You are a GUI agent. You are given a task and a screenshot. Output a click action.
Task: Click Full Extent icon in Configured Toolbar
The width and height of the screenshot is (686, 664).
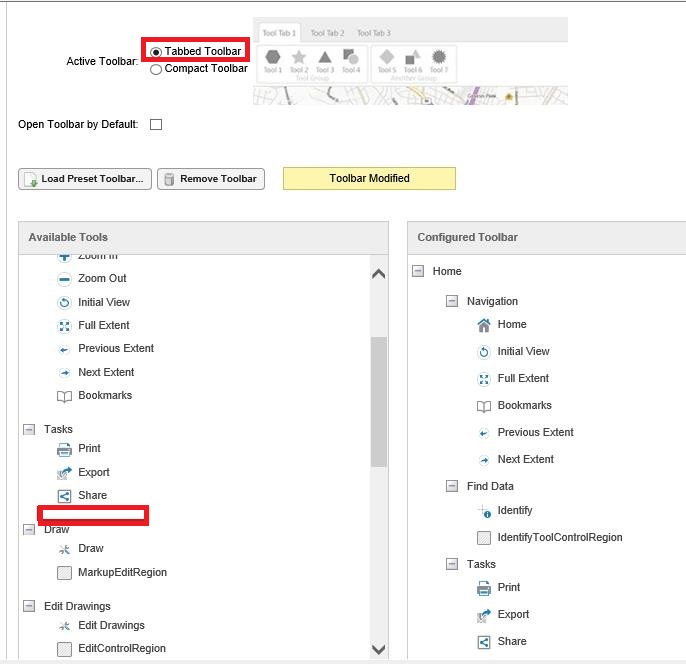tap(484, 379)
